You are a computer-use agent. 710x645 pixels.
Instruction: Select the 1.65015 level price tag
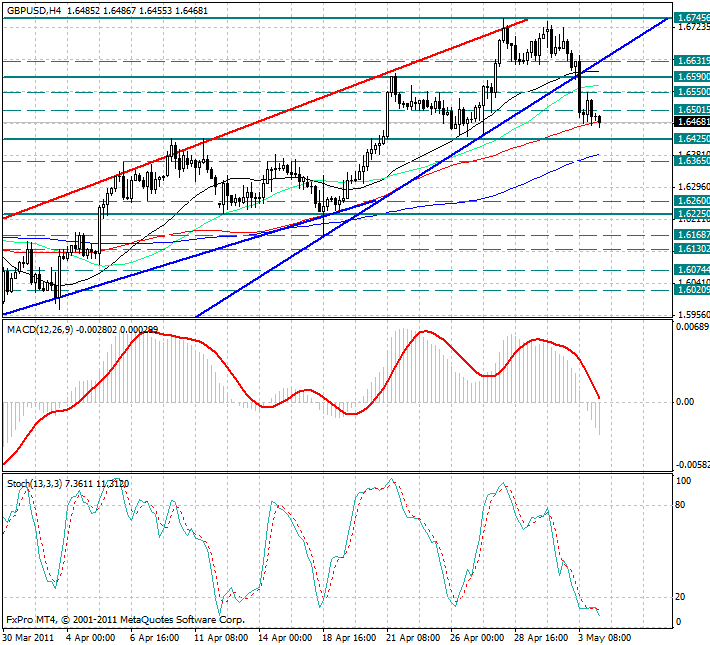pyautogui.click(x=692, y=110)
